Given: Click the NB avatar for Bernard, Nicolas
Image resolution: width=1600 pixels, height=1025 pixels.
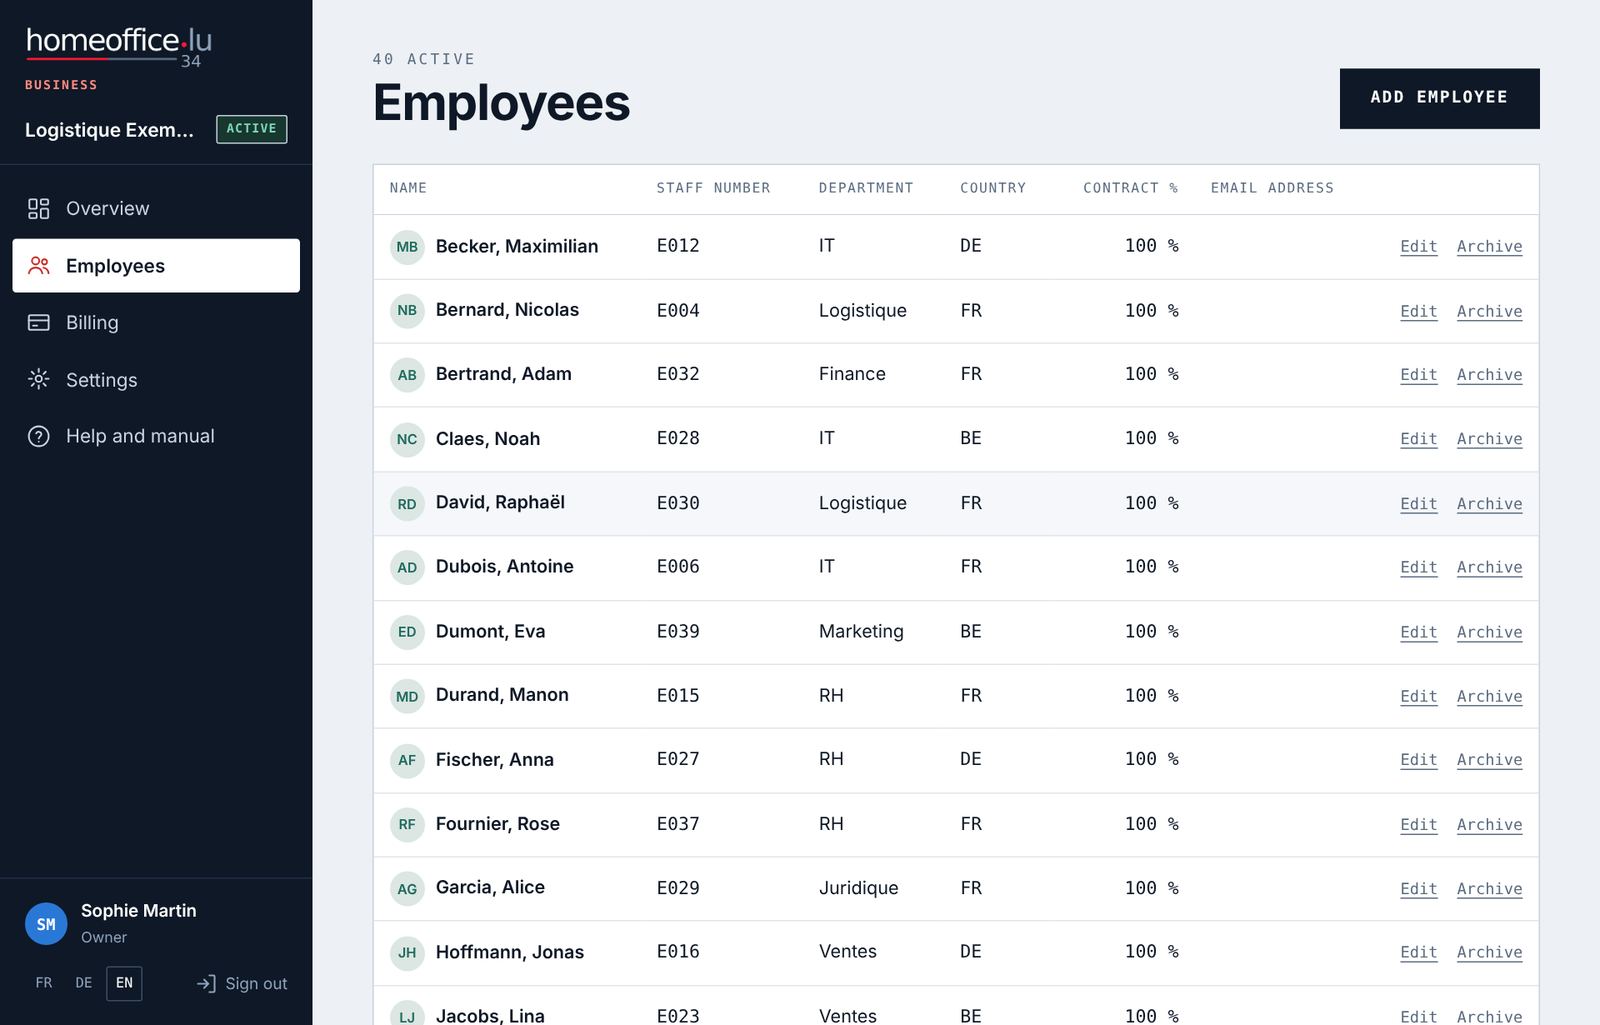Looking at the screenshot, I should [407, 311].
